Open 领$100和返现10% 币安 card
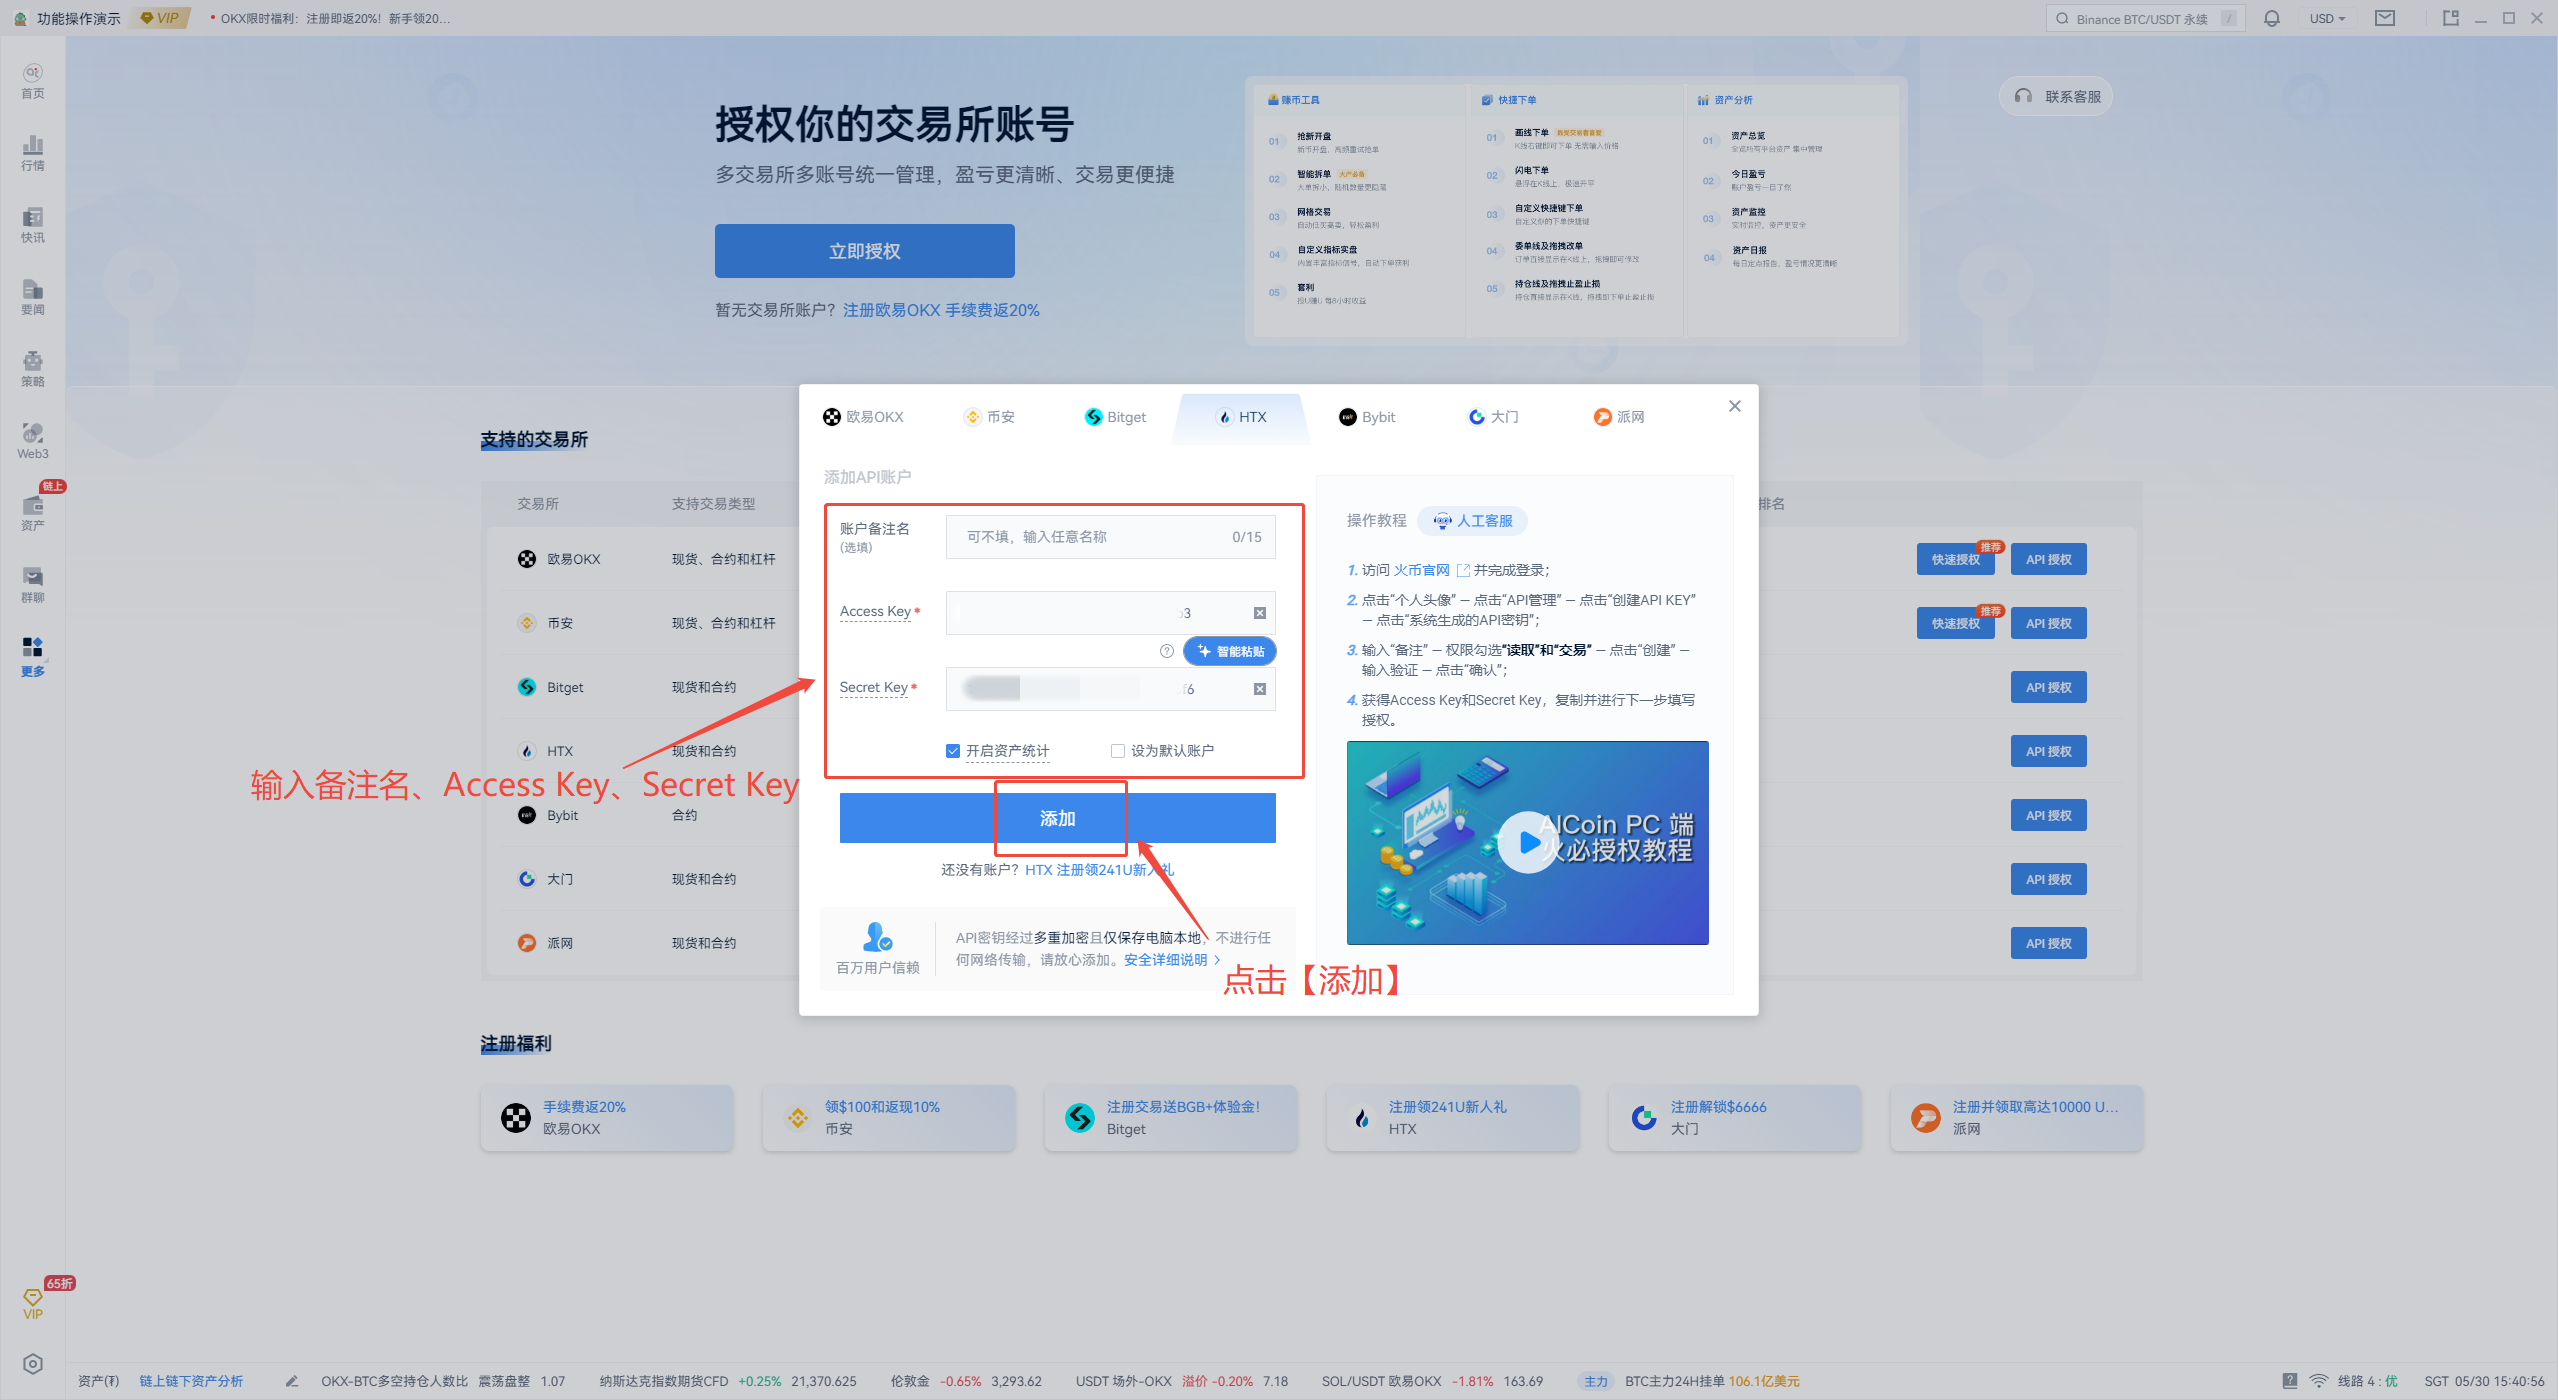The width and height of the screenshot is (2558, 1400). coord(889,1118)
